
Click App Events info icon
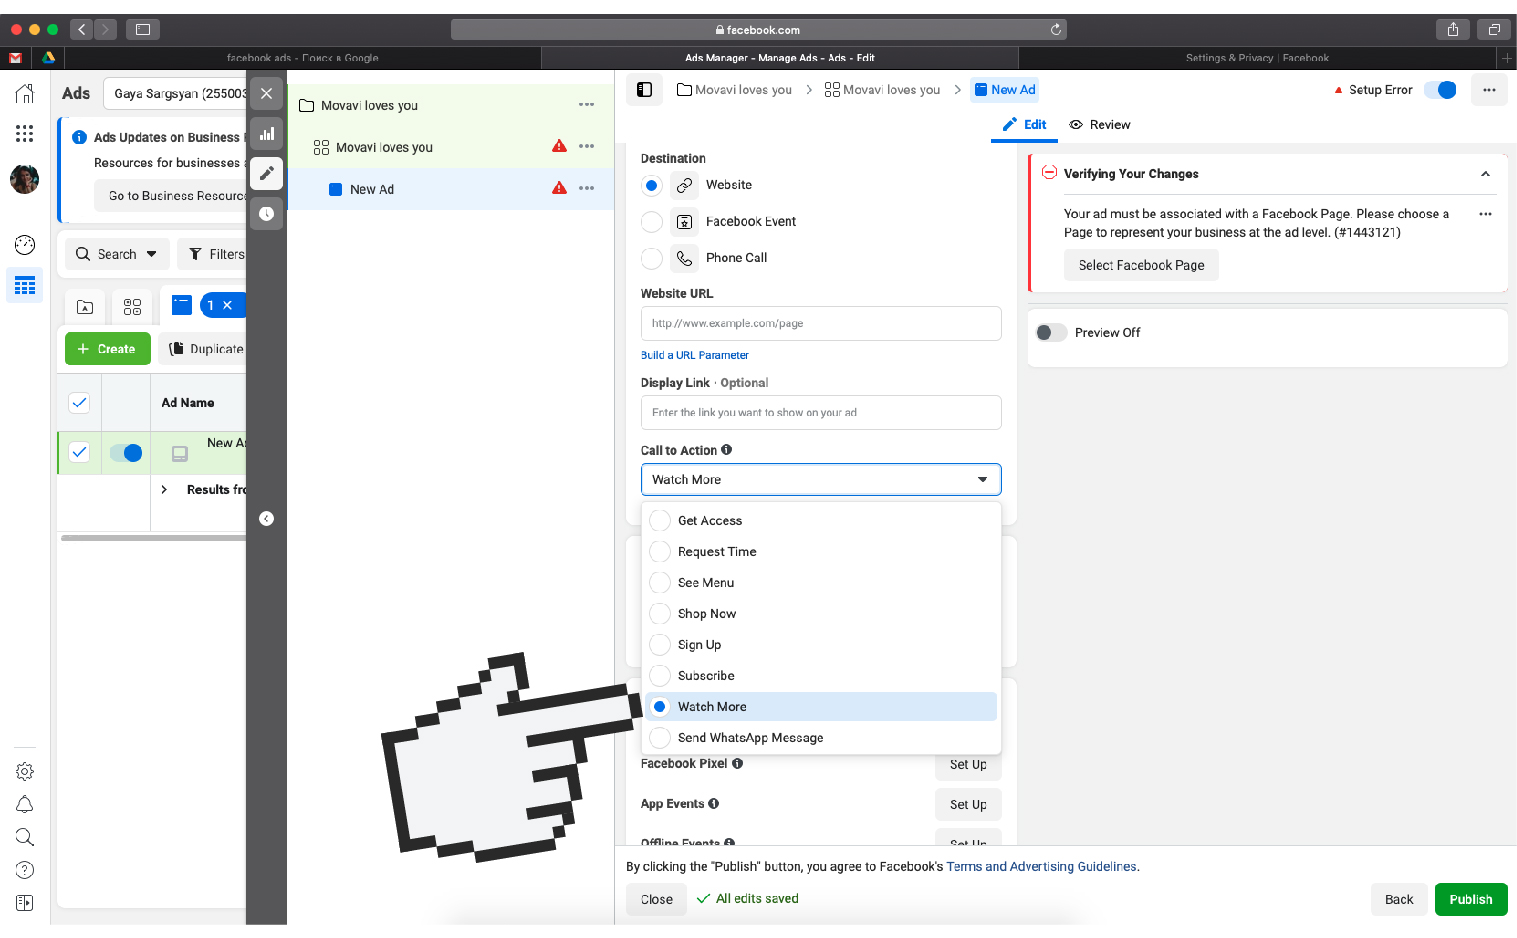pyautogui.click(x=714, y=803)
